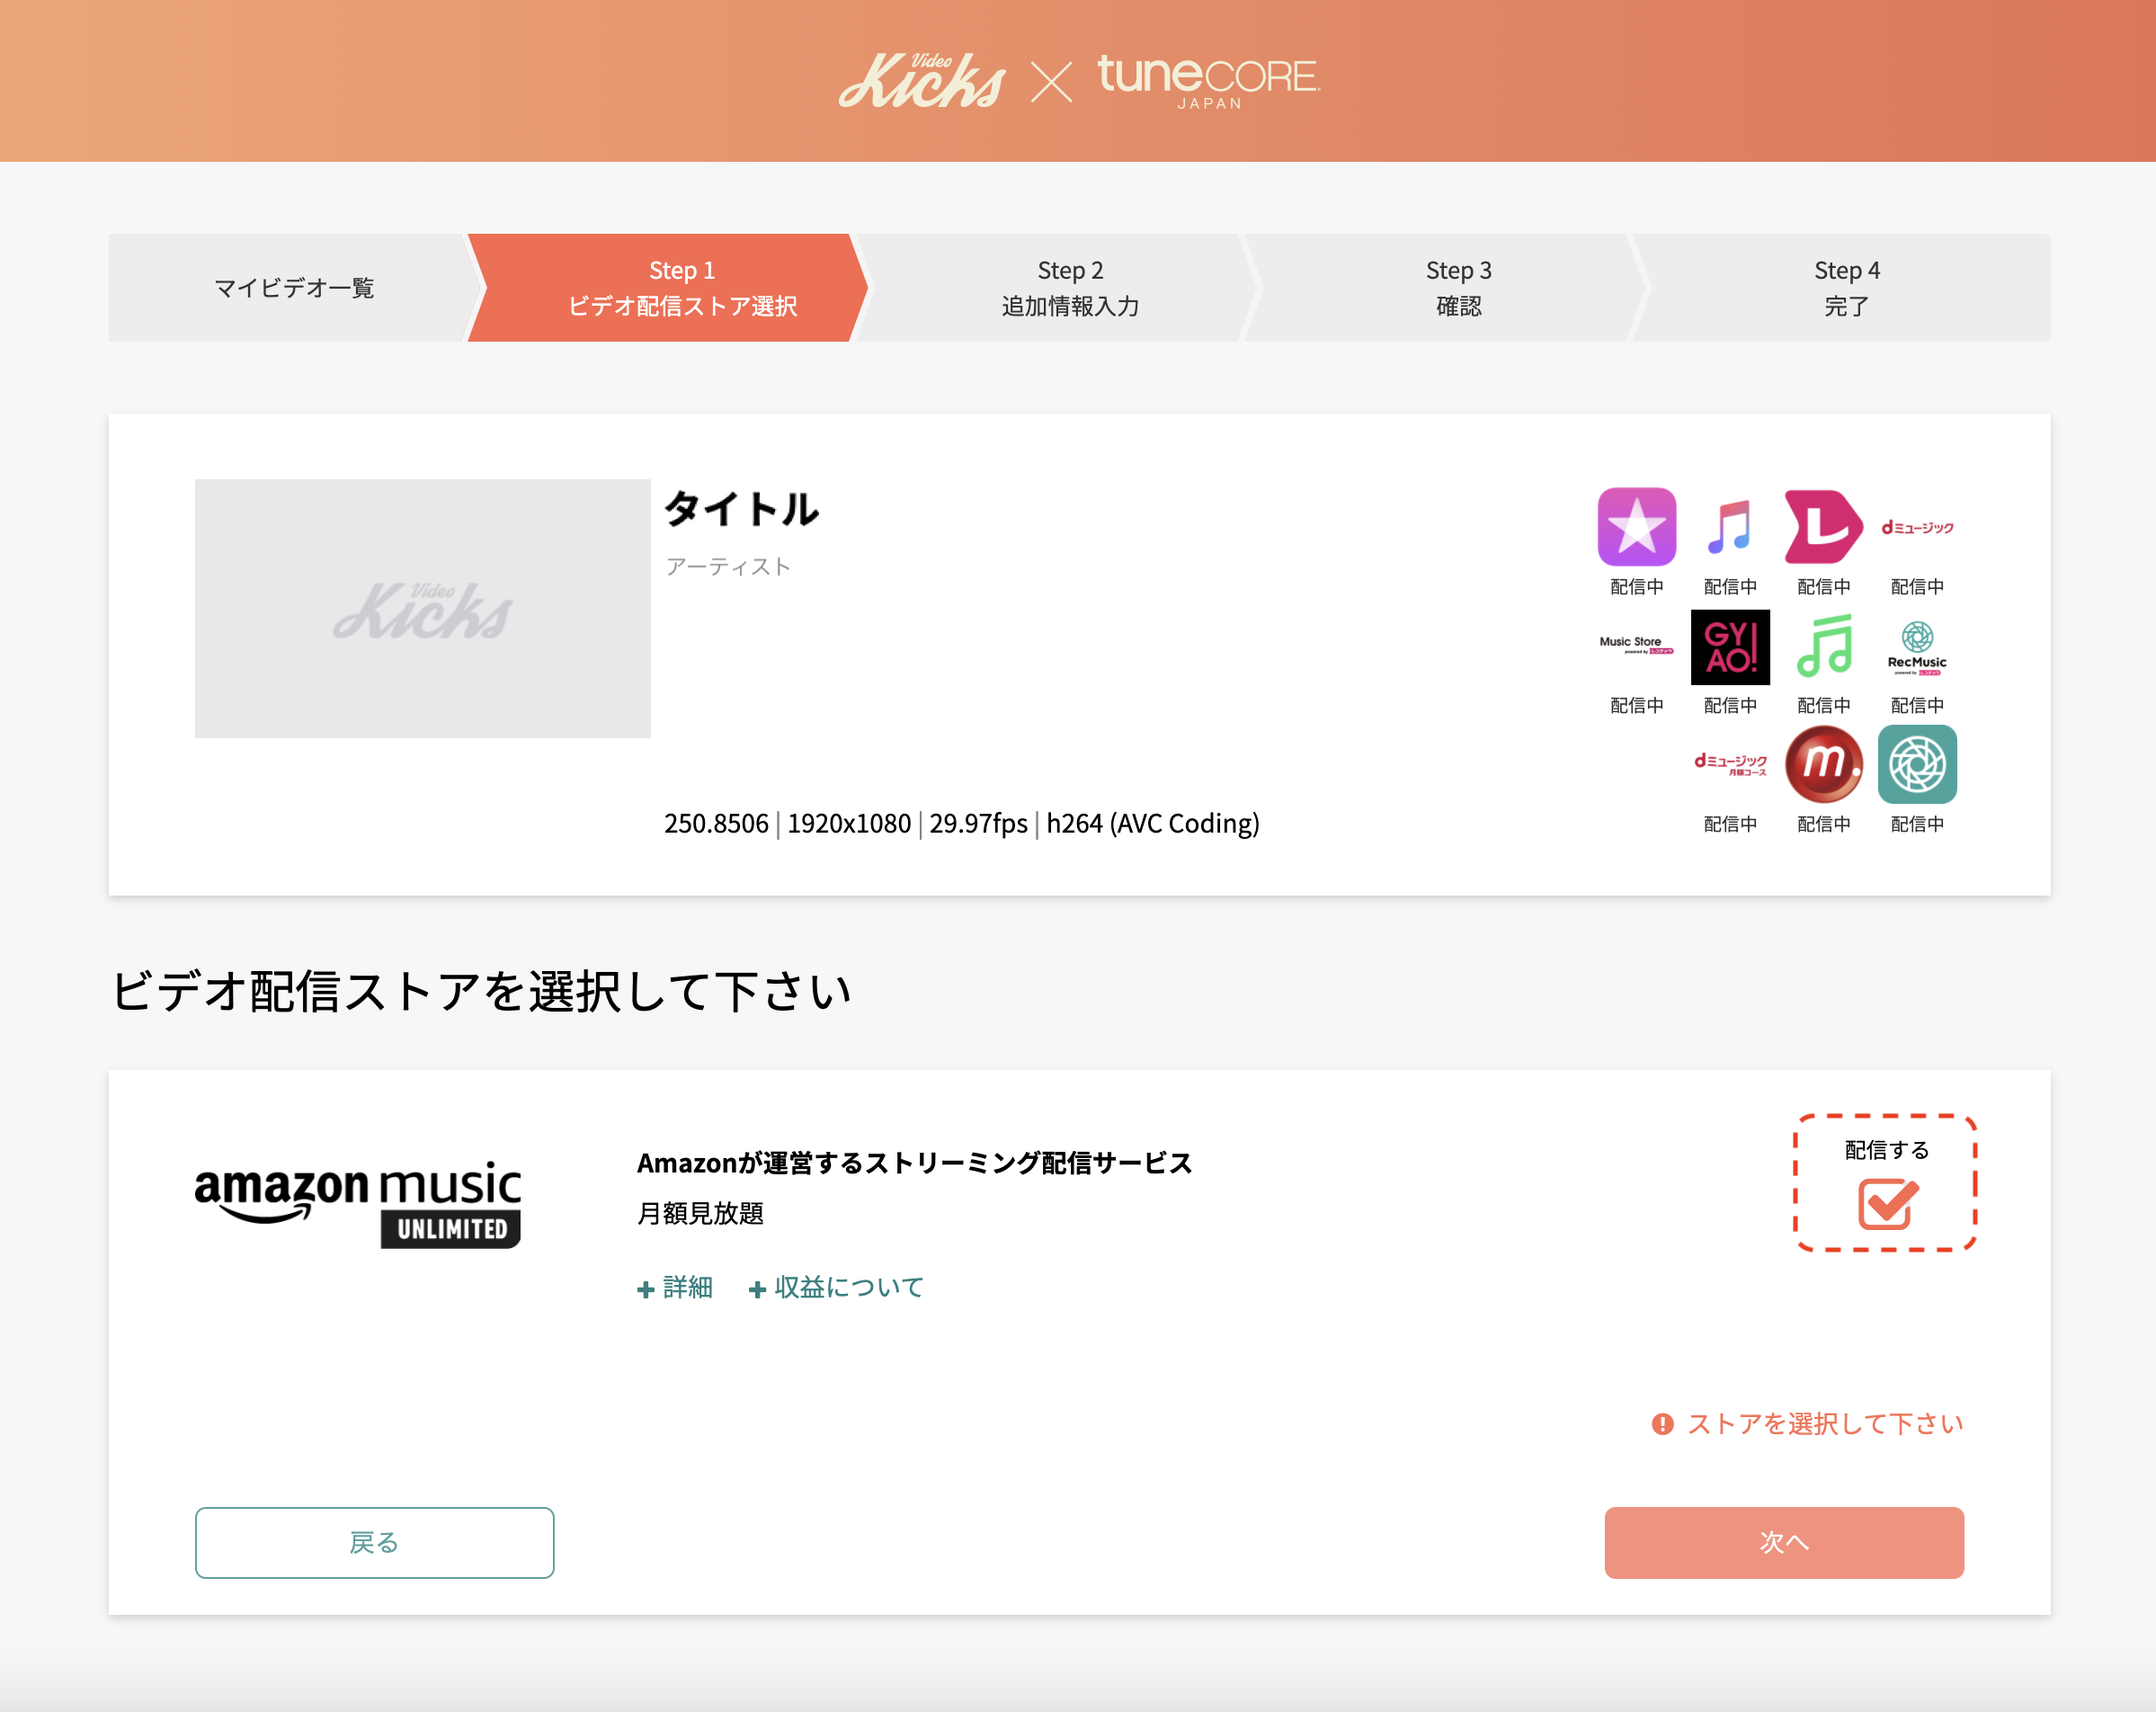
Task: Click the ストアを選択して下さい error message
Action: tap(1825, 1424)
